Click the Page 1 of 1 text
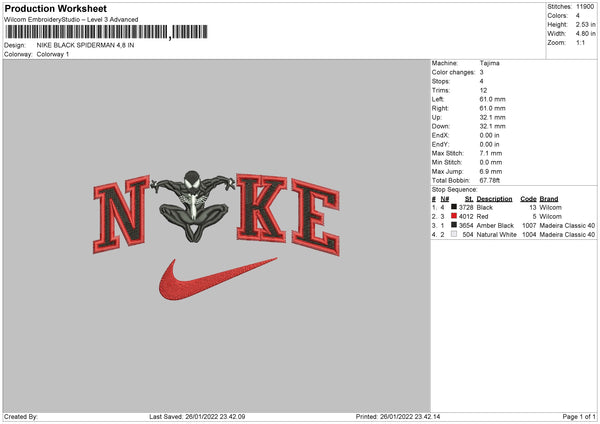 (579, 417)
